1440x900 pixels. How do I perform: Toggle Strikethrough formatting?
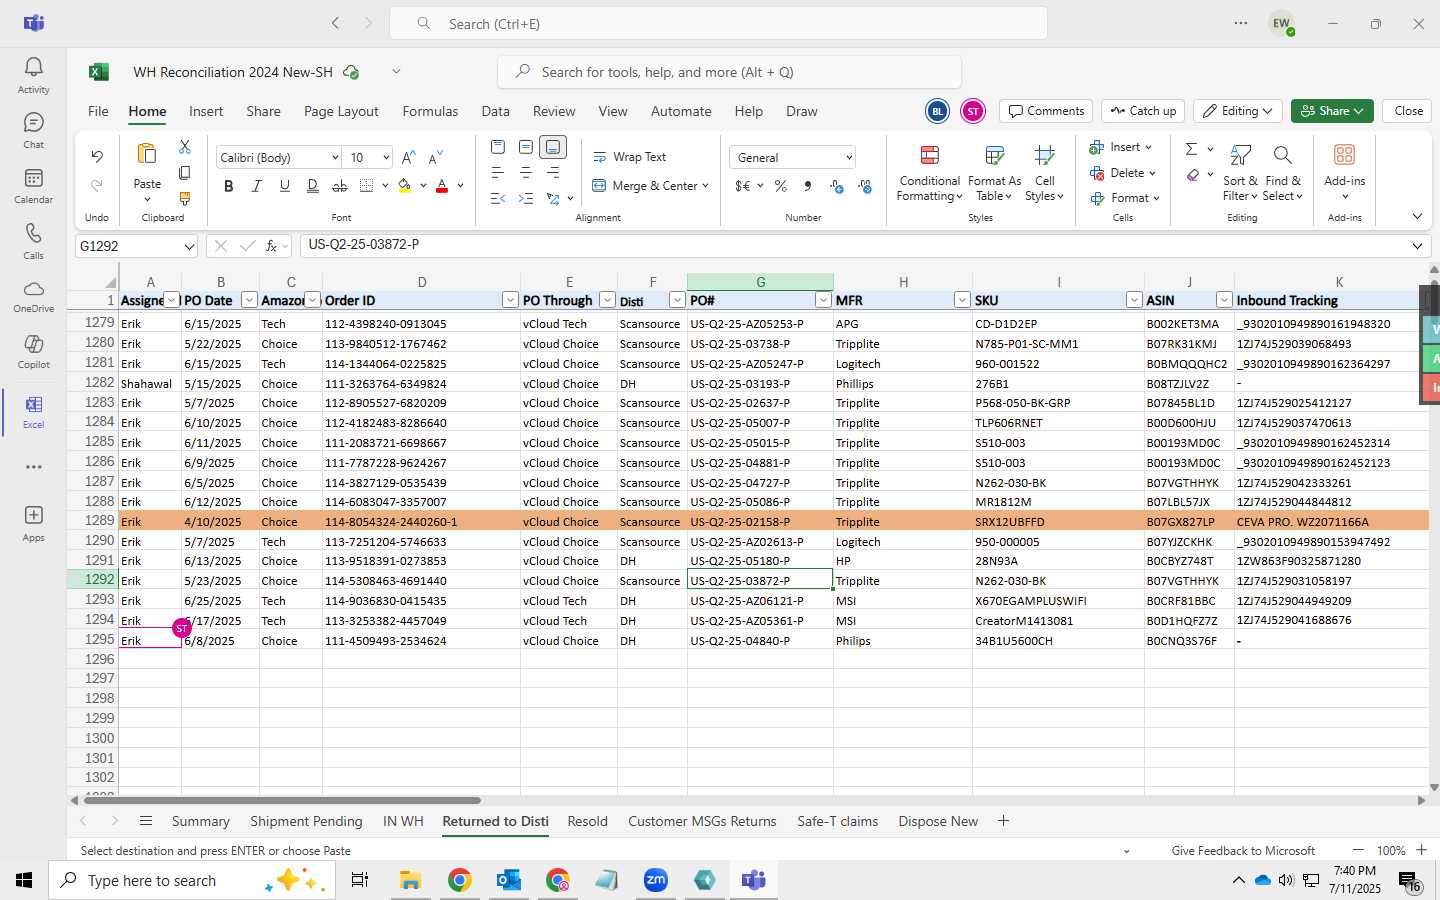pyautogui.click(x=340, y=186)
